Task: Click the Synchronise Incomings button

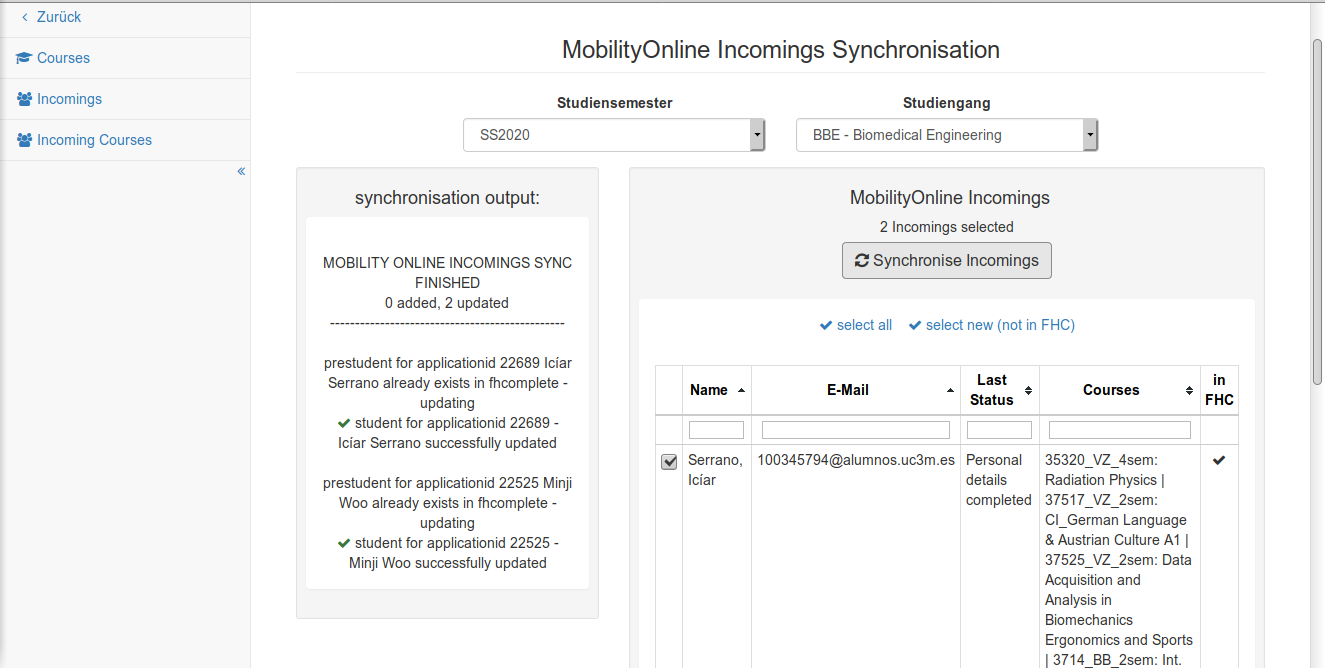Action: pyautogui.click(x=947, y=261)
